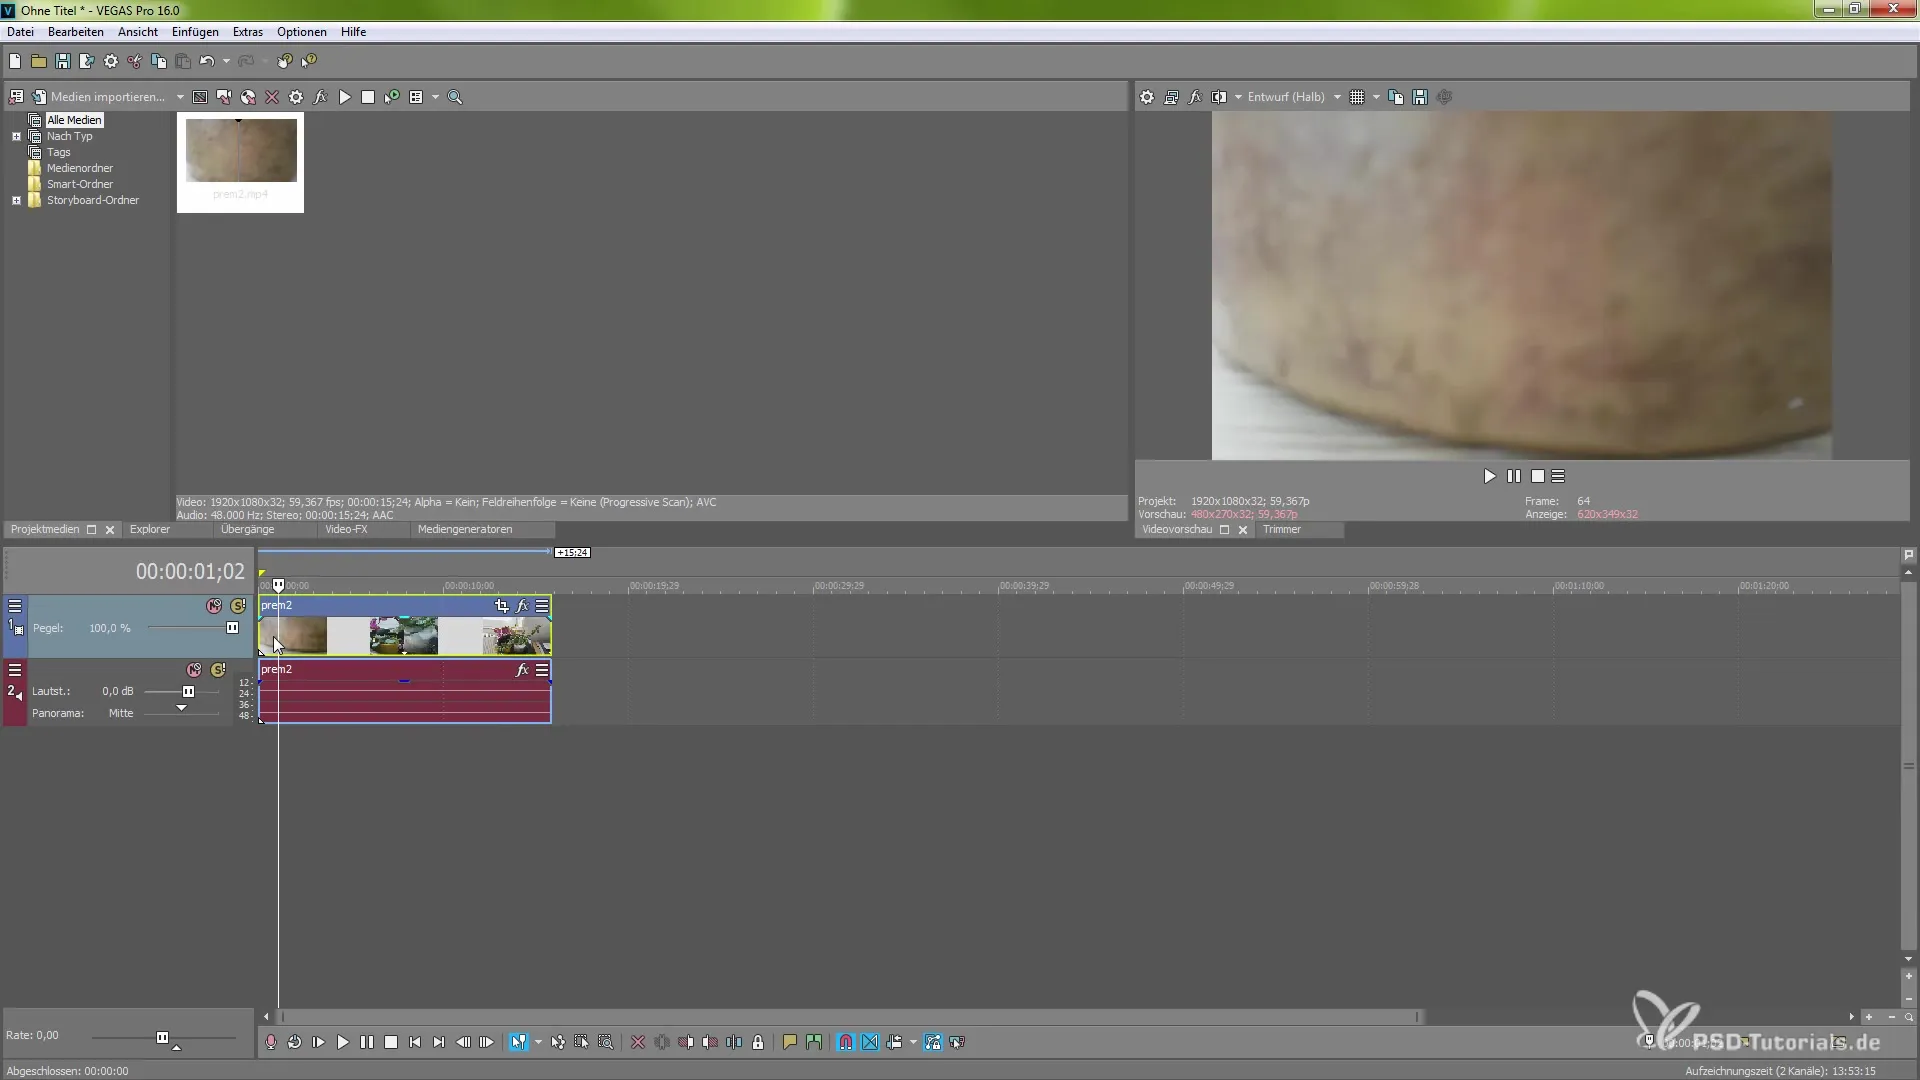Switch to Trimmer tab

point(1281,529)
